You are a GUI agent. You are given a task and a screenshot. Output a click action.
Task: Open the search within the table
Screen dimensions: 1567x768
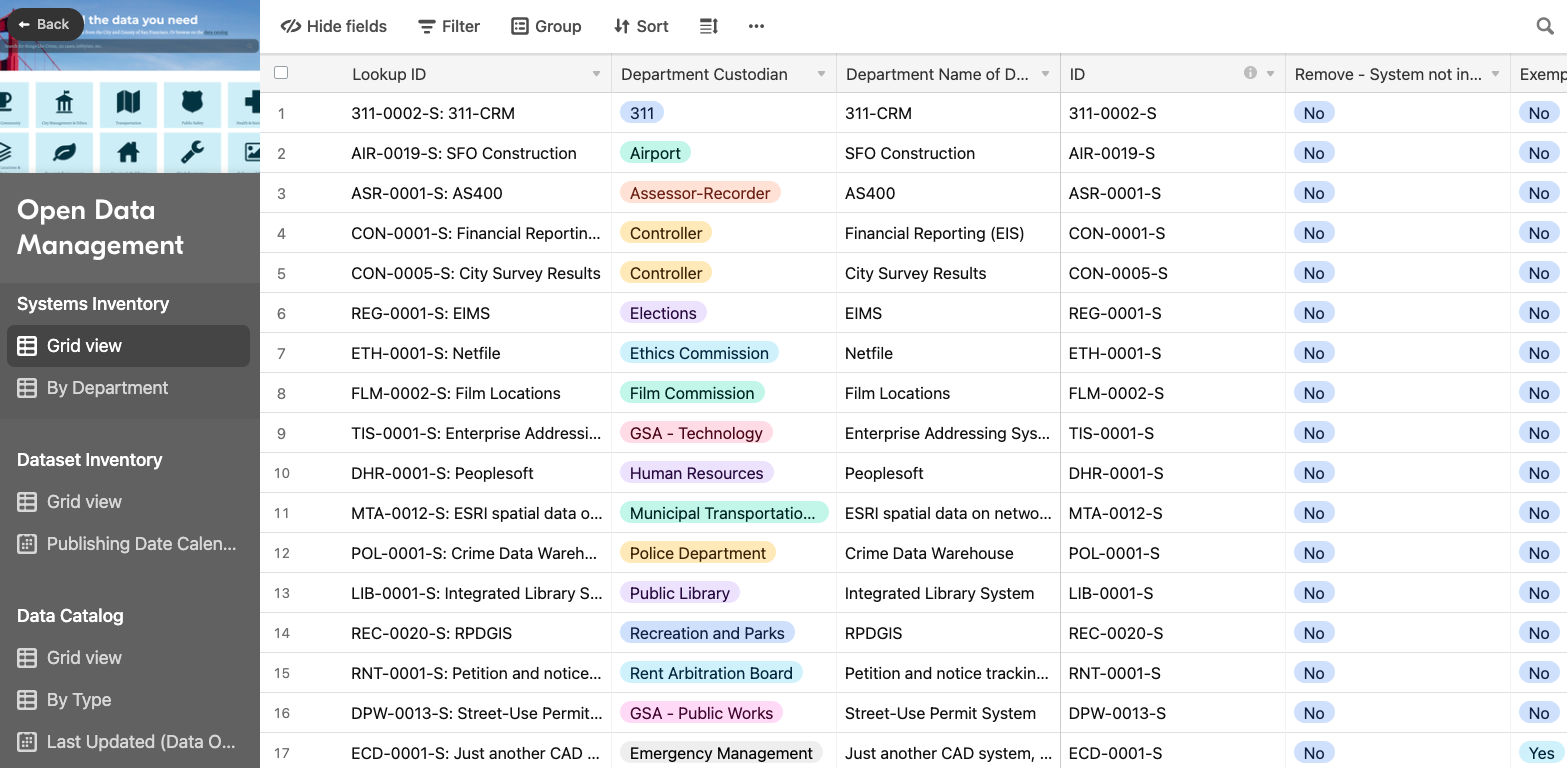tap(1545, 26)
